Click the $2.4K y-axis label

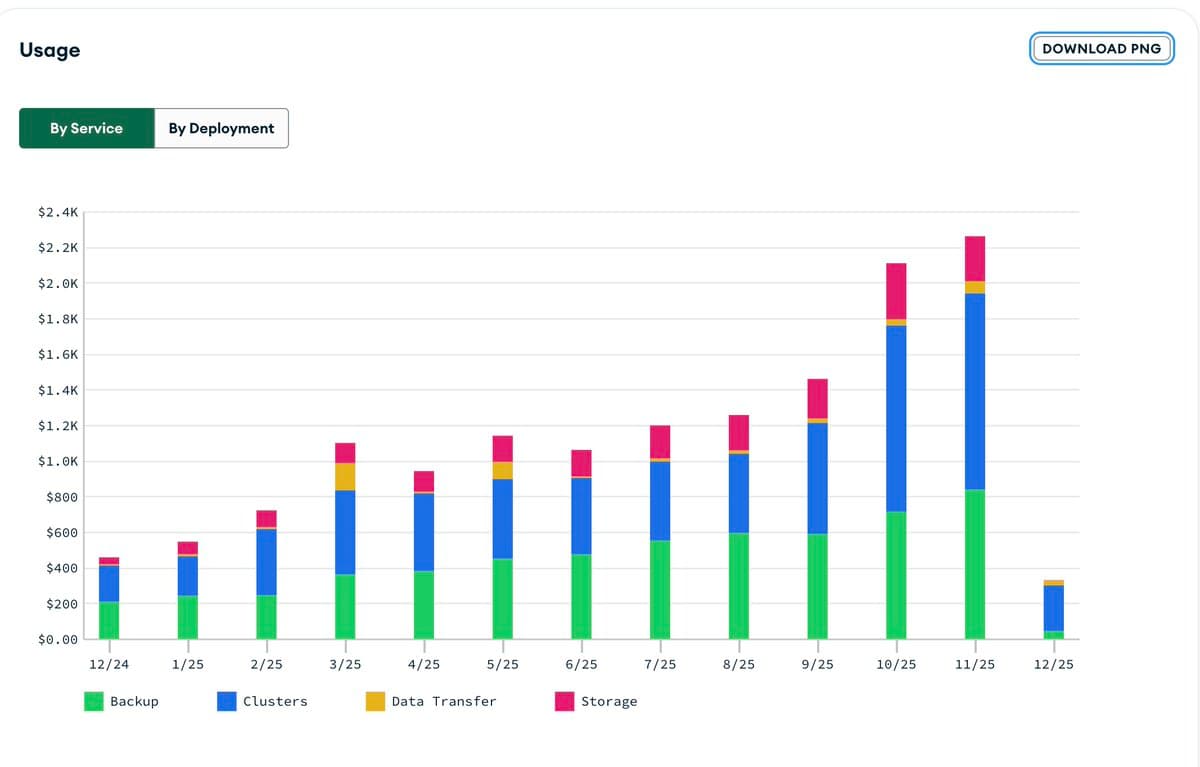[x=57, y=213]
